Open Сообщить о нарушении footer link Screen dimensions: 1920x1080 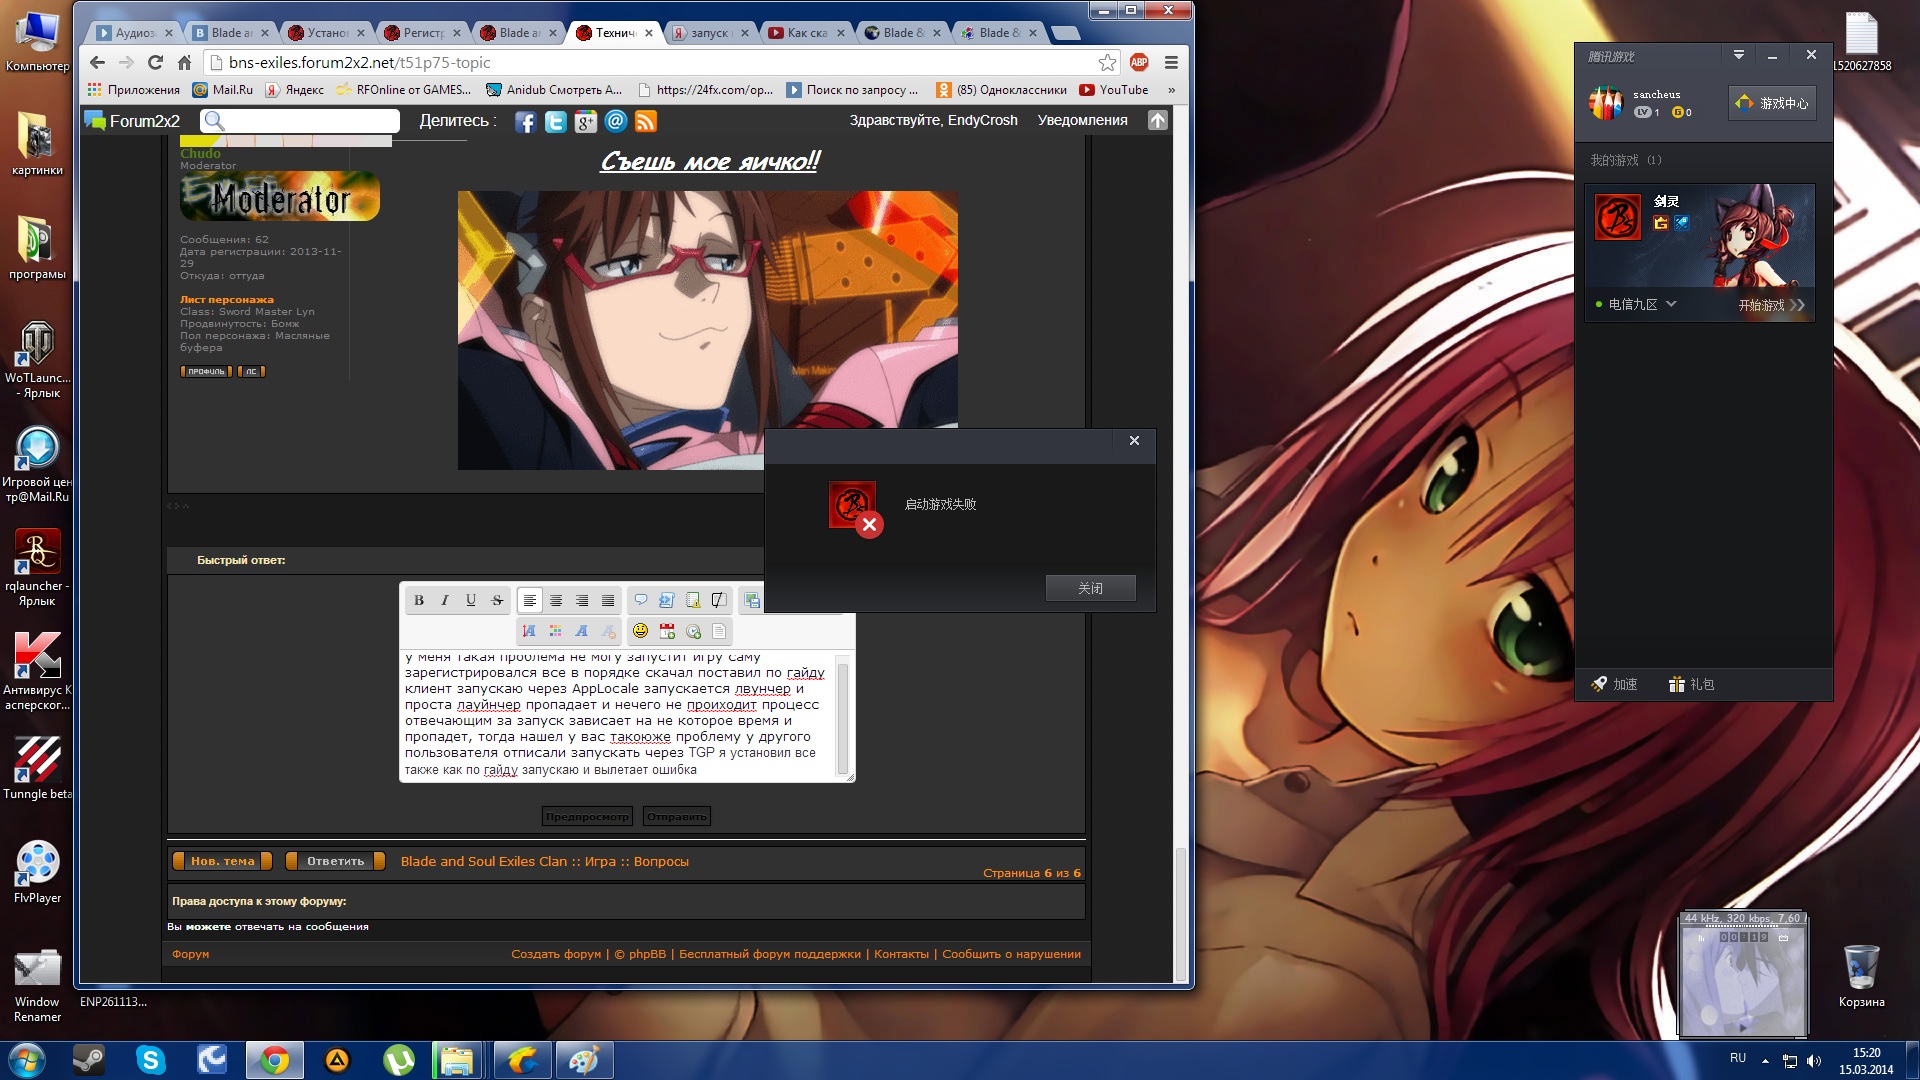pos(1011,954)
